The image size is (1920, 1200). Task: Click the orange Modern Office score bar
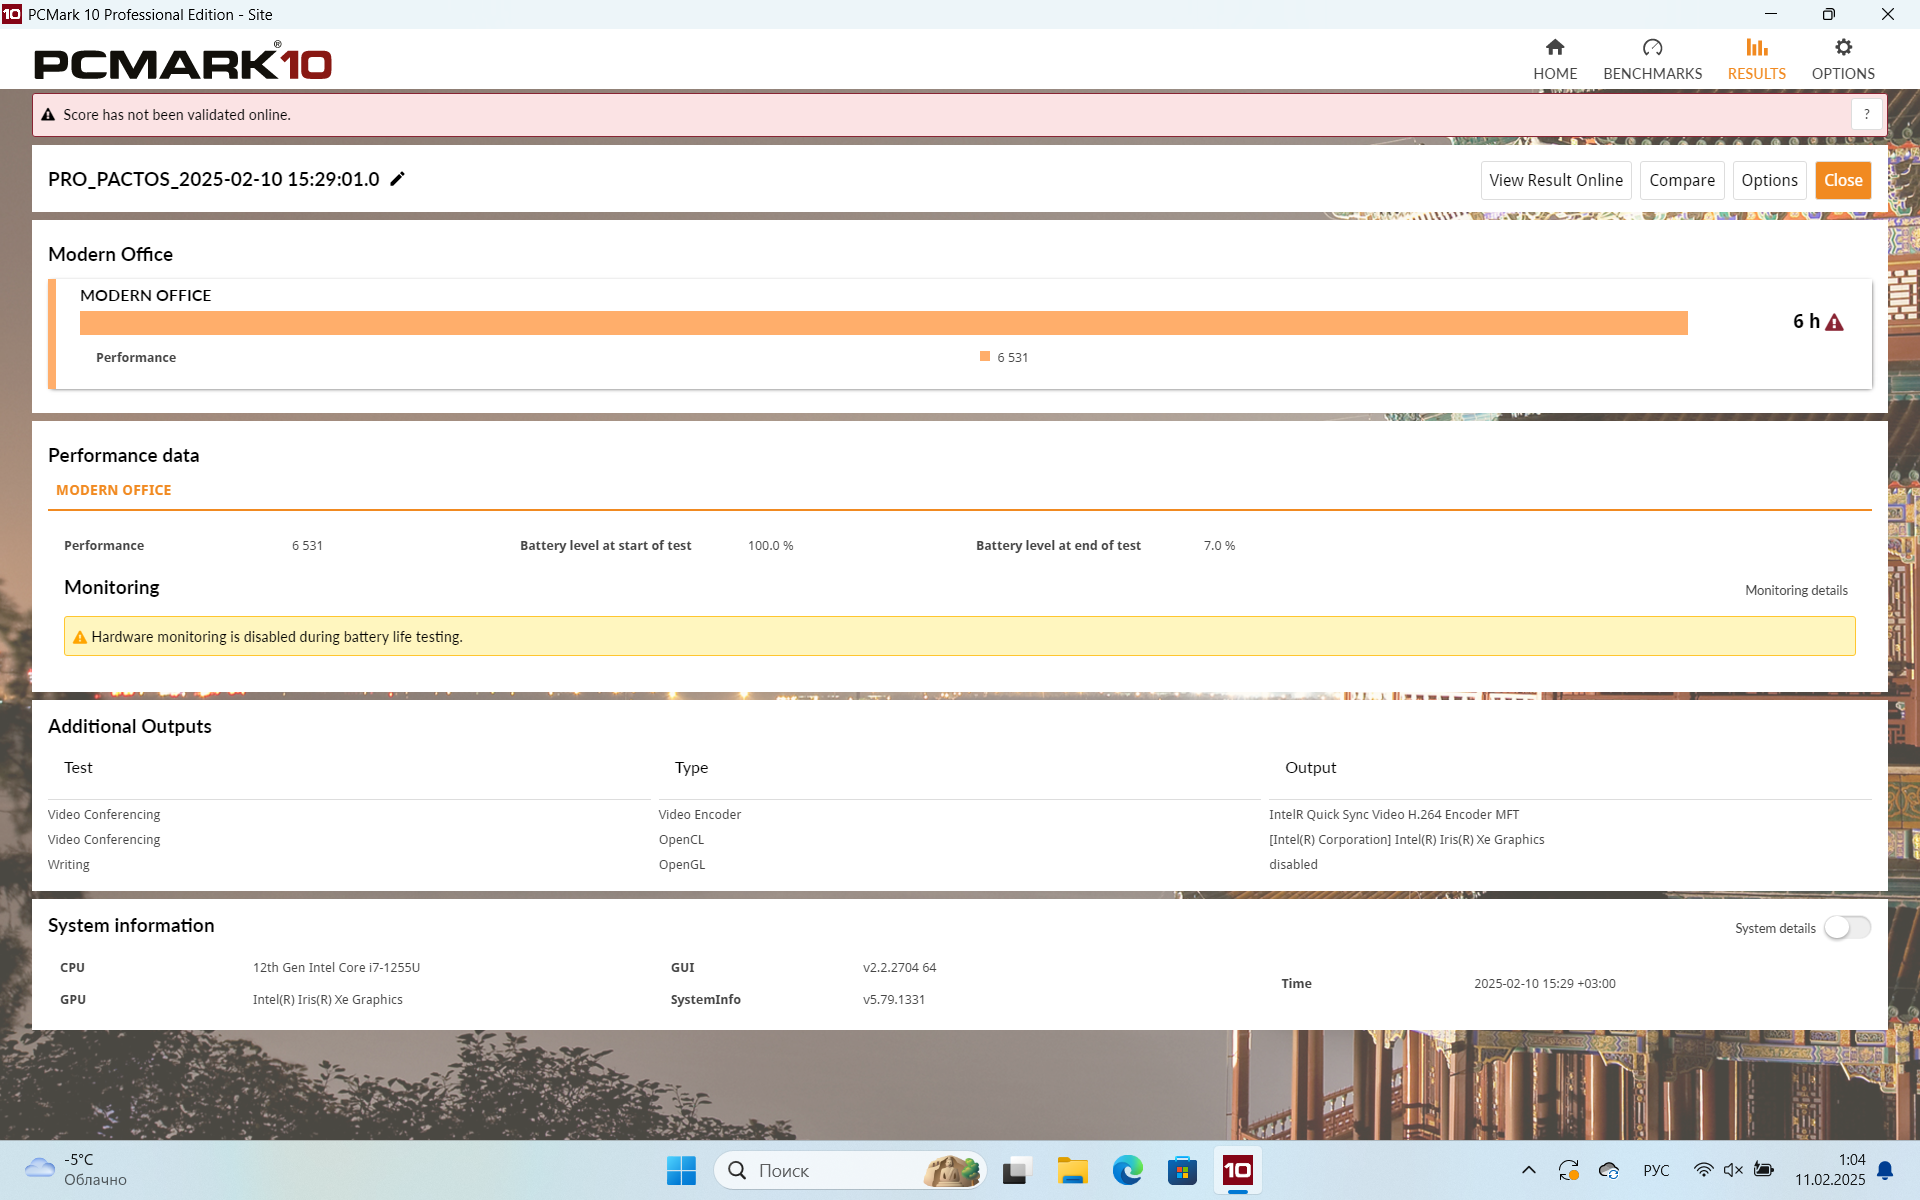coord(883,323)
